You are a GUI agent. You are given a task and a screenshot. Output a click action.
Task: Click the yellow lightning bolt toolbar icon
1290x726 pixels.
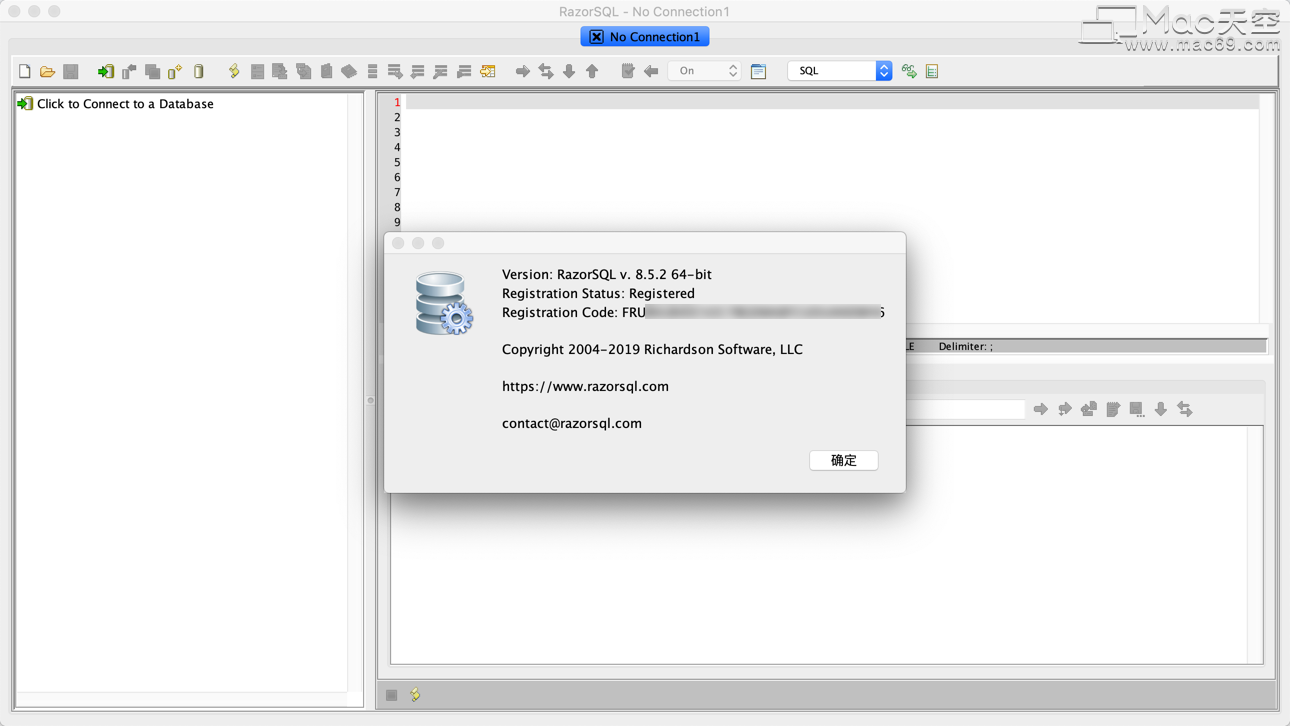pos(234,71)
